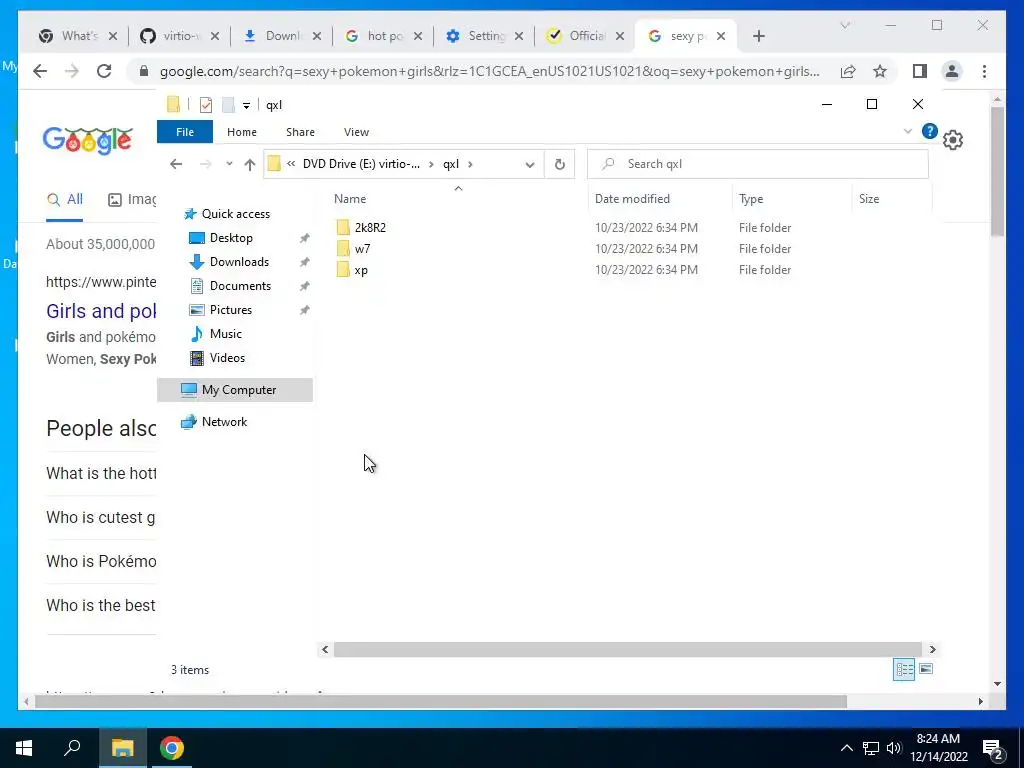
Task: Open the Share ribbon tab
Action: [x=300, y=132]
